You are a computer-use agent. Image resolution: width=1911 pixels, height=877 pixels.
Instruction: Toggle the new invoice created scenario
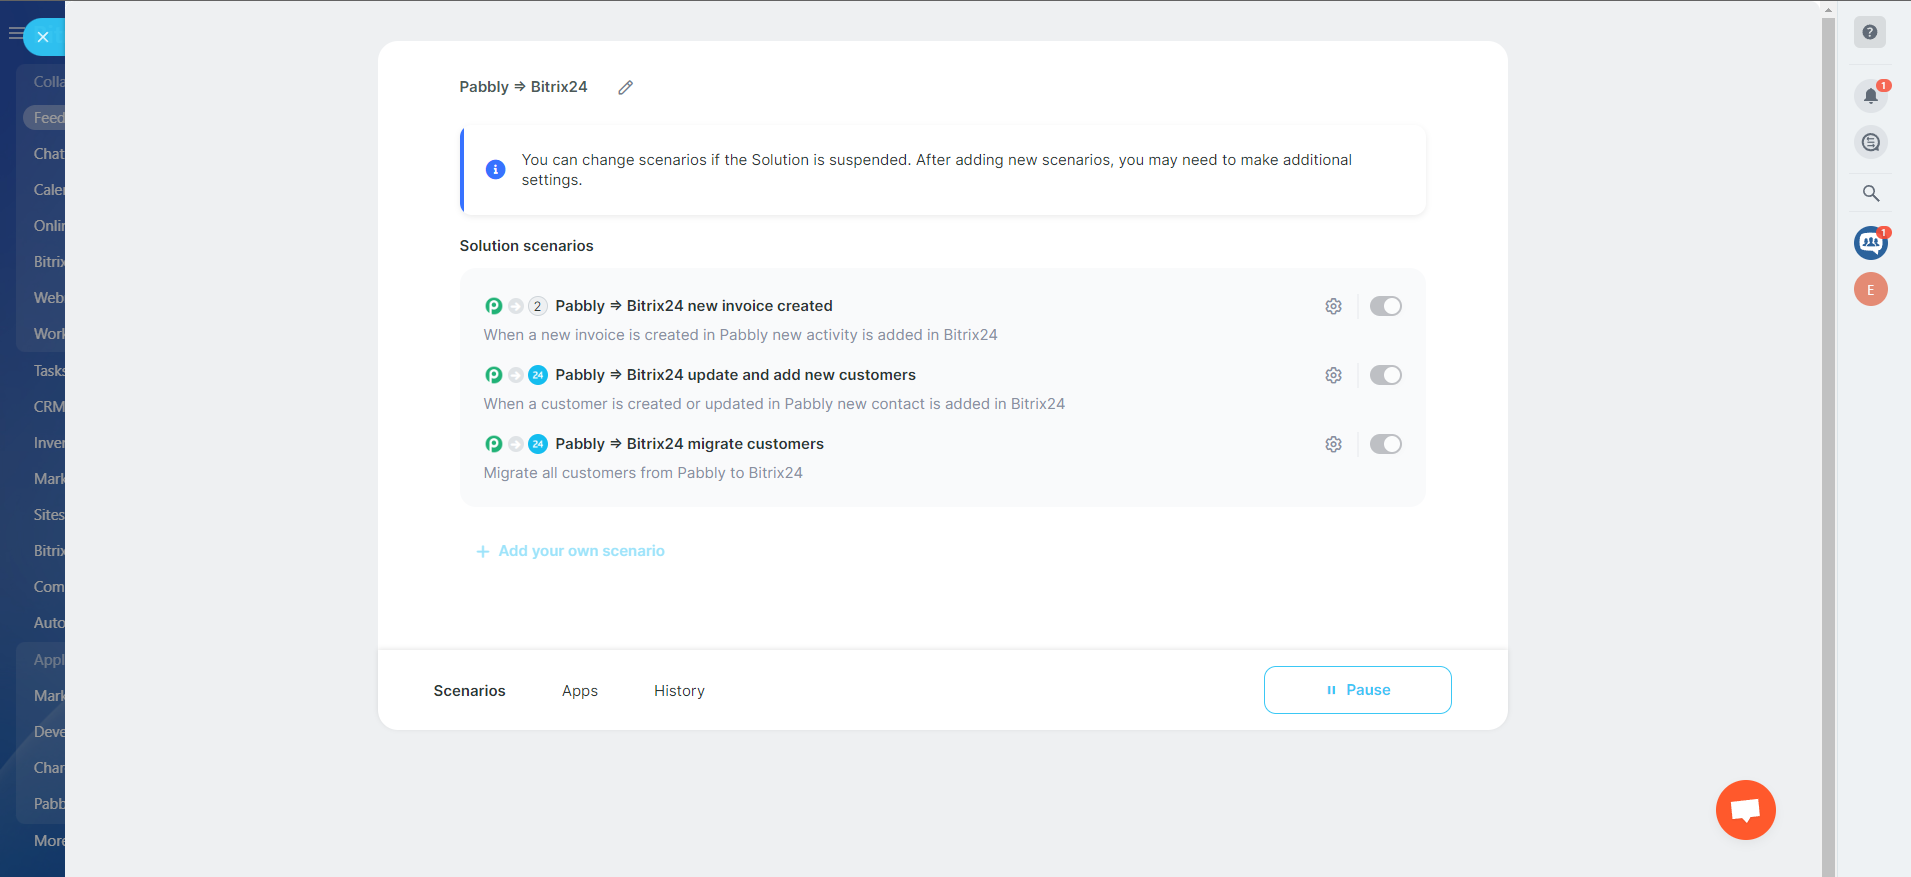[x=1385, y=306]
